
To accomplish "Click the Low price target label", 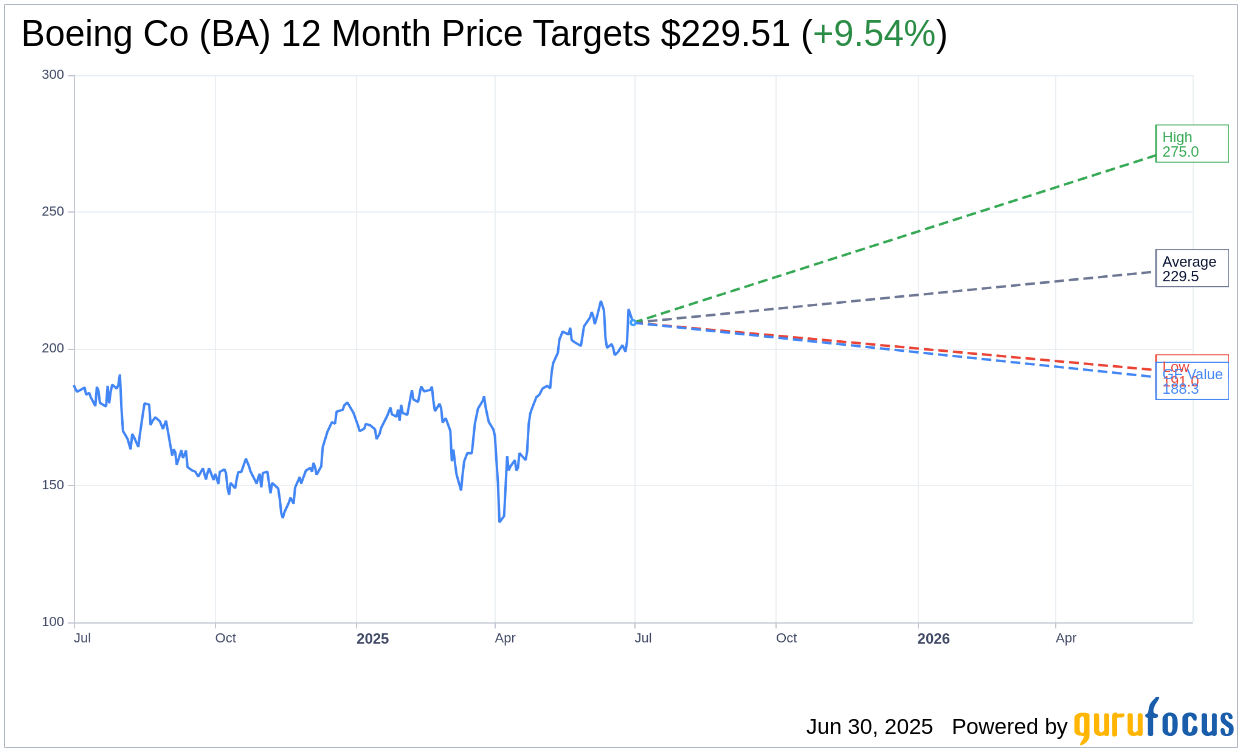I will 1176,364.
